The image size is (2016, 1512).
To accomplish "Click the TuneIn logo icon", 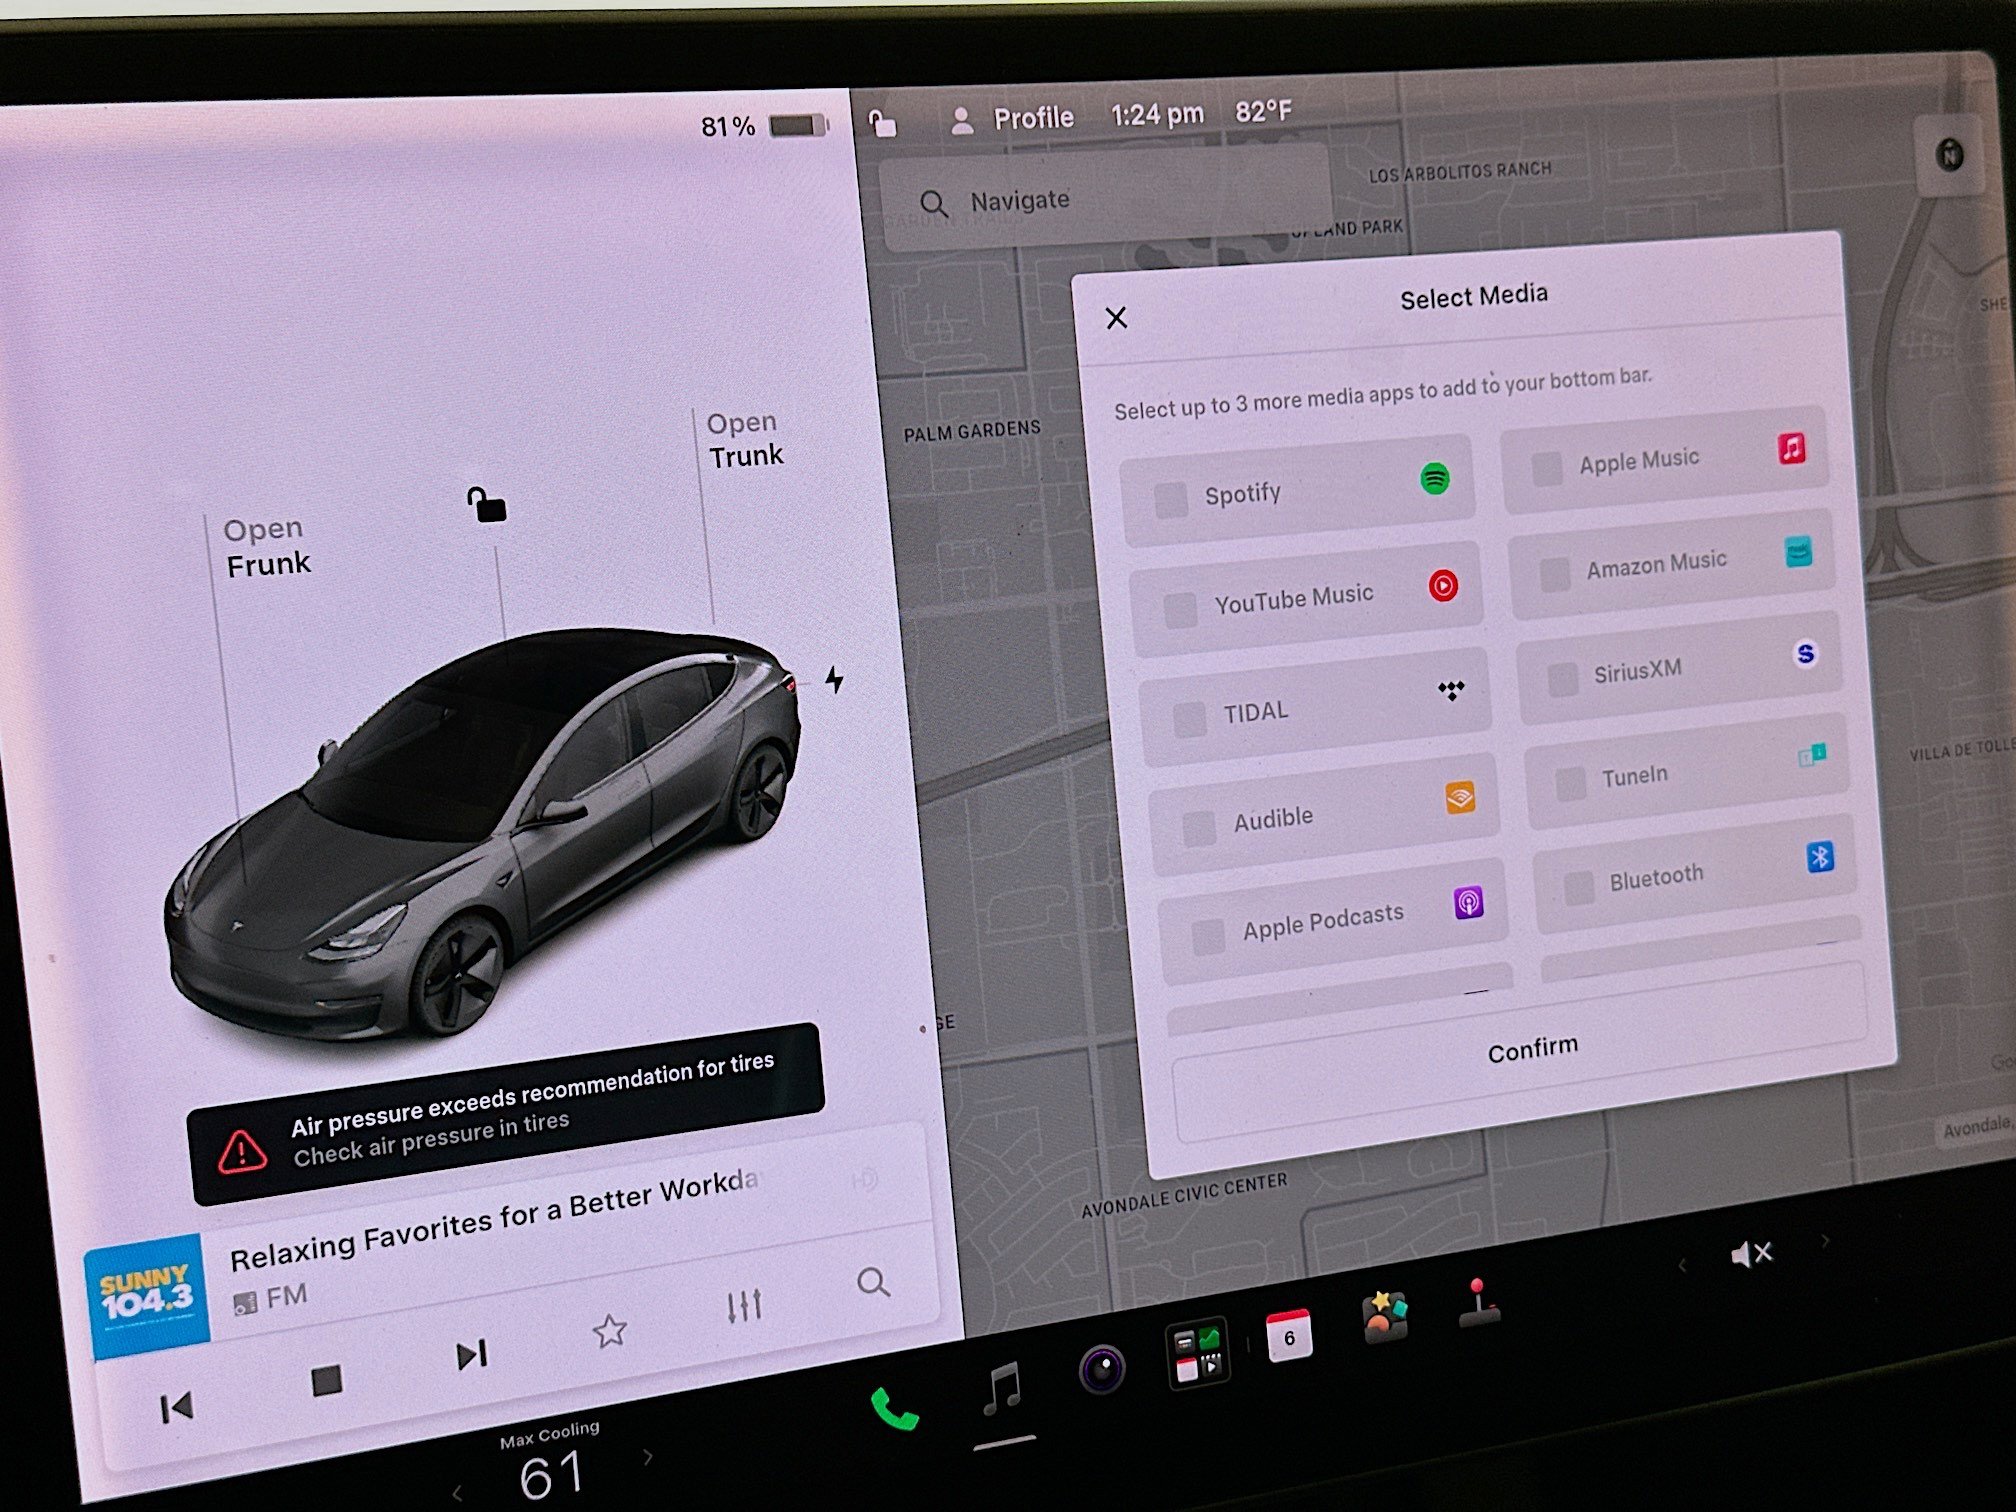I will pos(1813,754).
